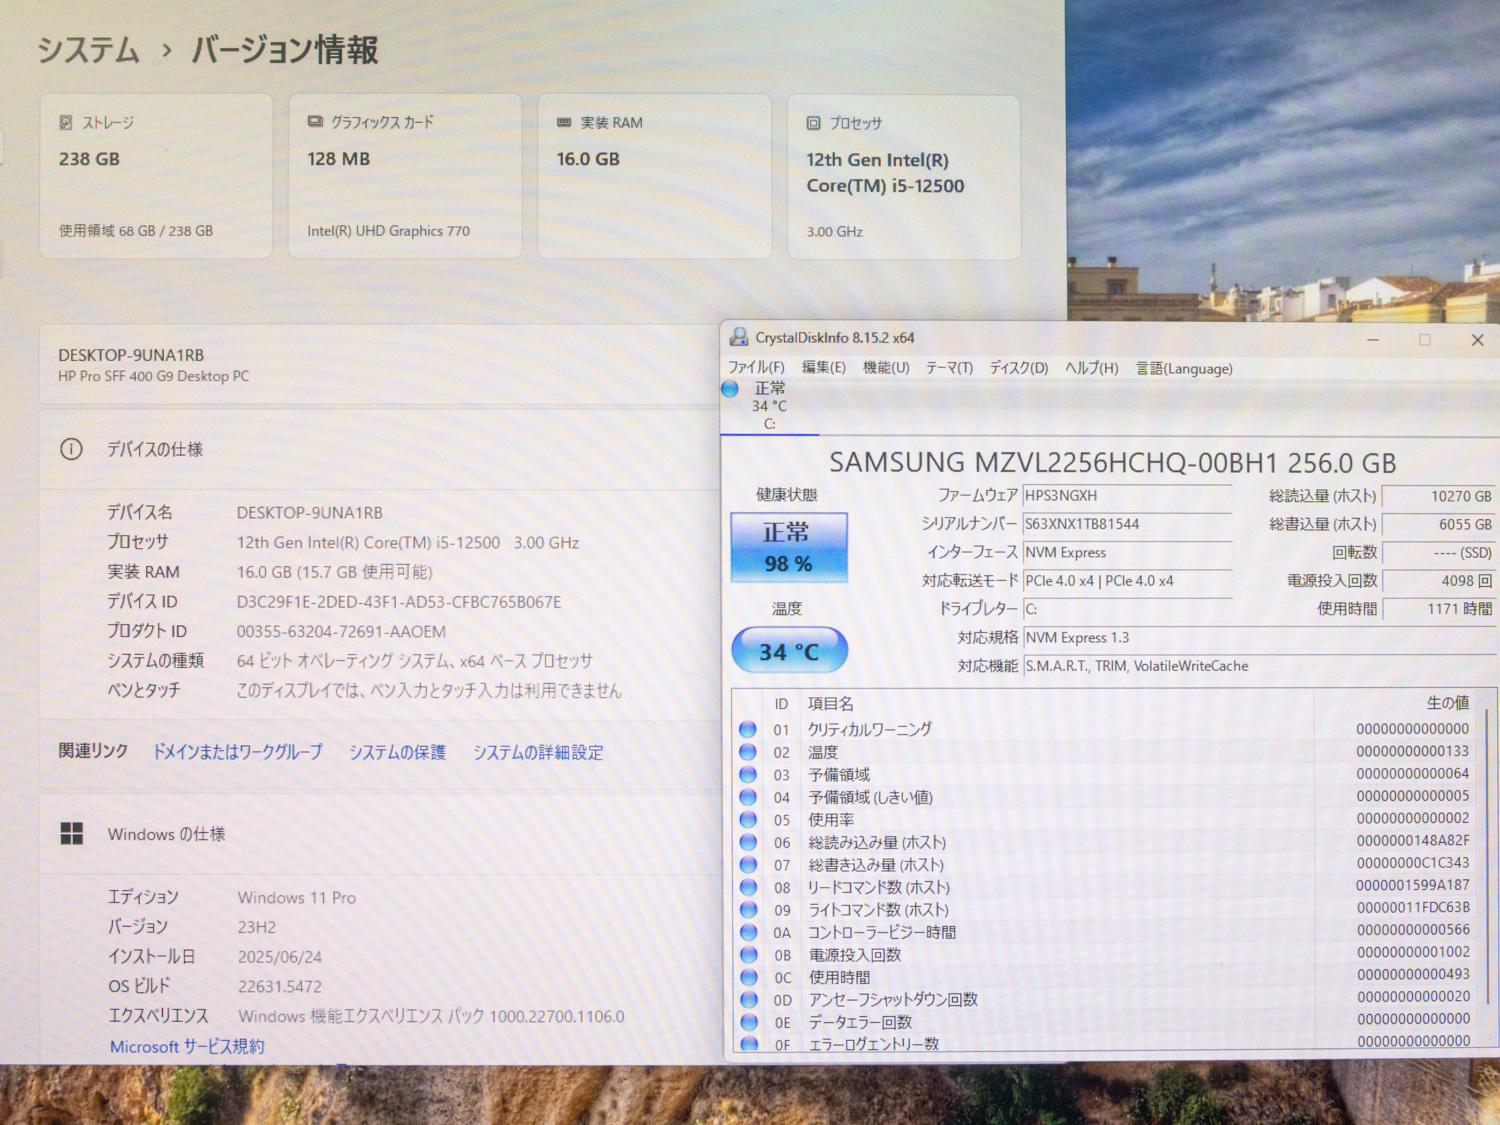Click status icon for 03 予備領域 row
This screenshot has height=1125, width=1500.
747,774
